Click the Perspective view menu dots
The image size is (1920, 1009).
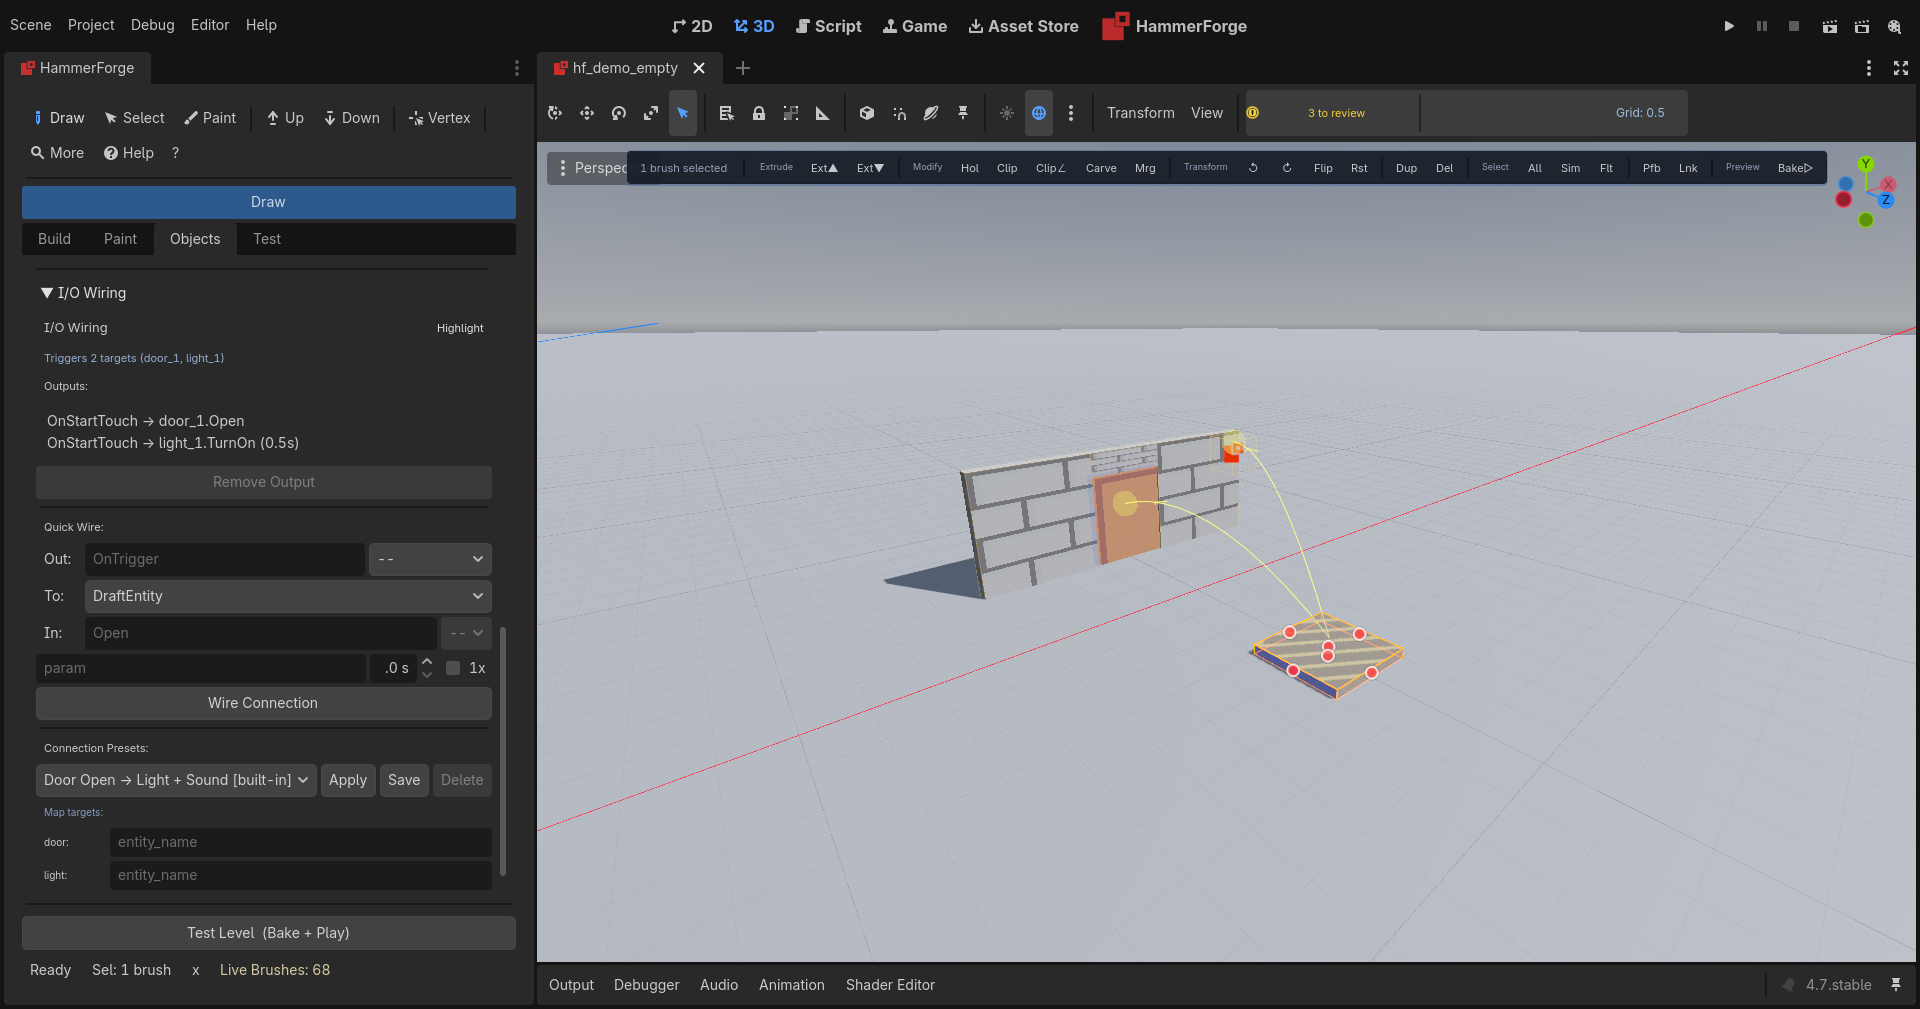pos(563,168)
